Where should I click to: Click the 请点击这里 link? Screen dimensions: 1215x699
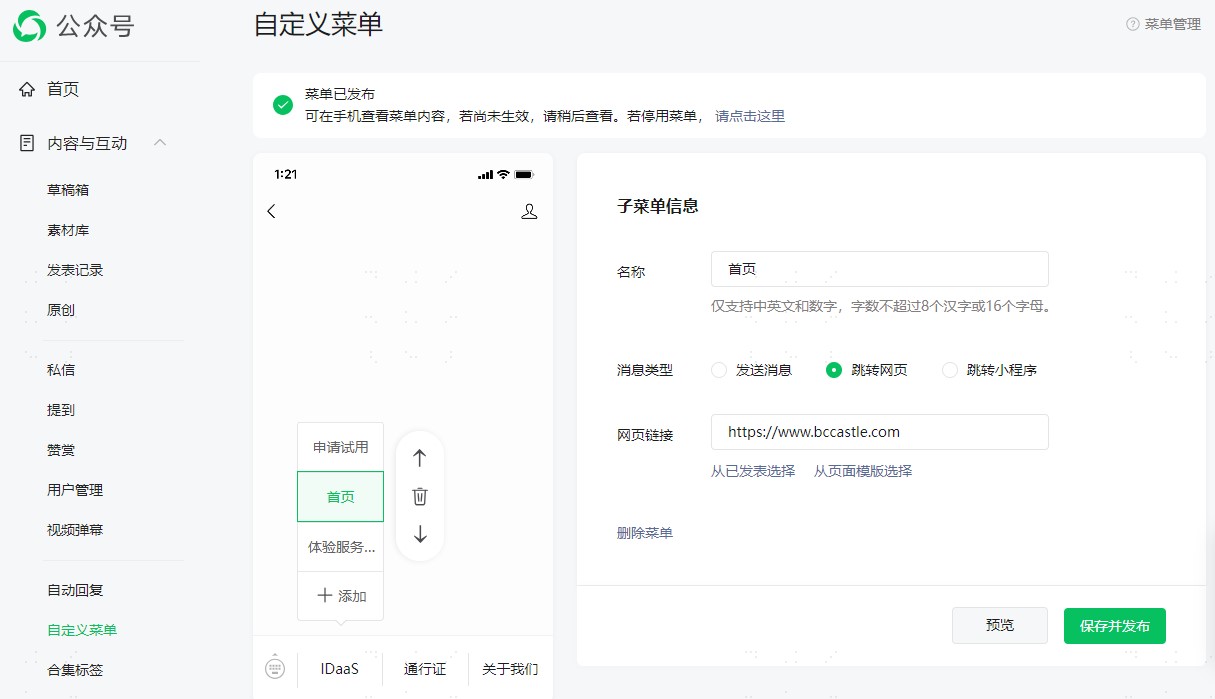(750, 116)
